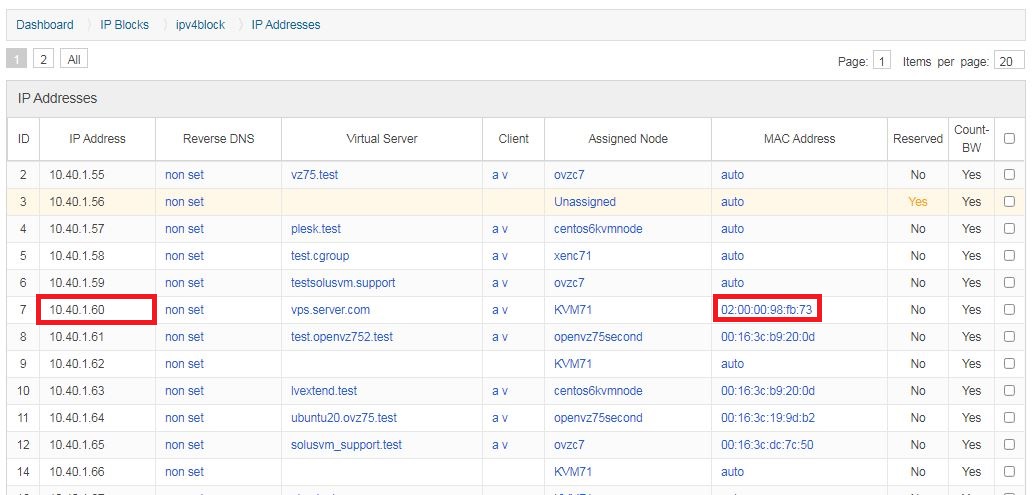Edit MAC address 02:00:00:98:fb:73
This screenshot has height=495, width=1035.
[766, 310]
